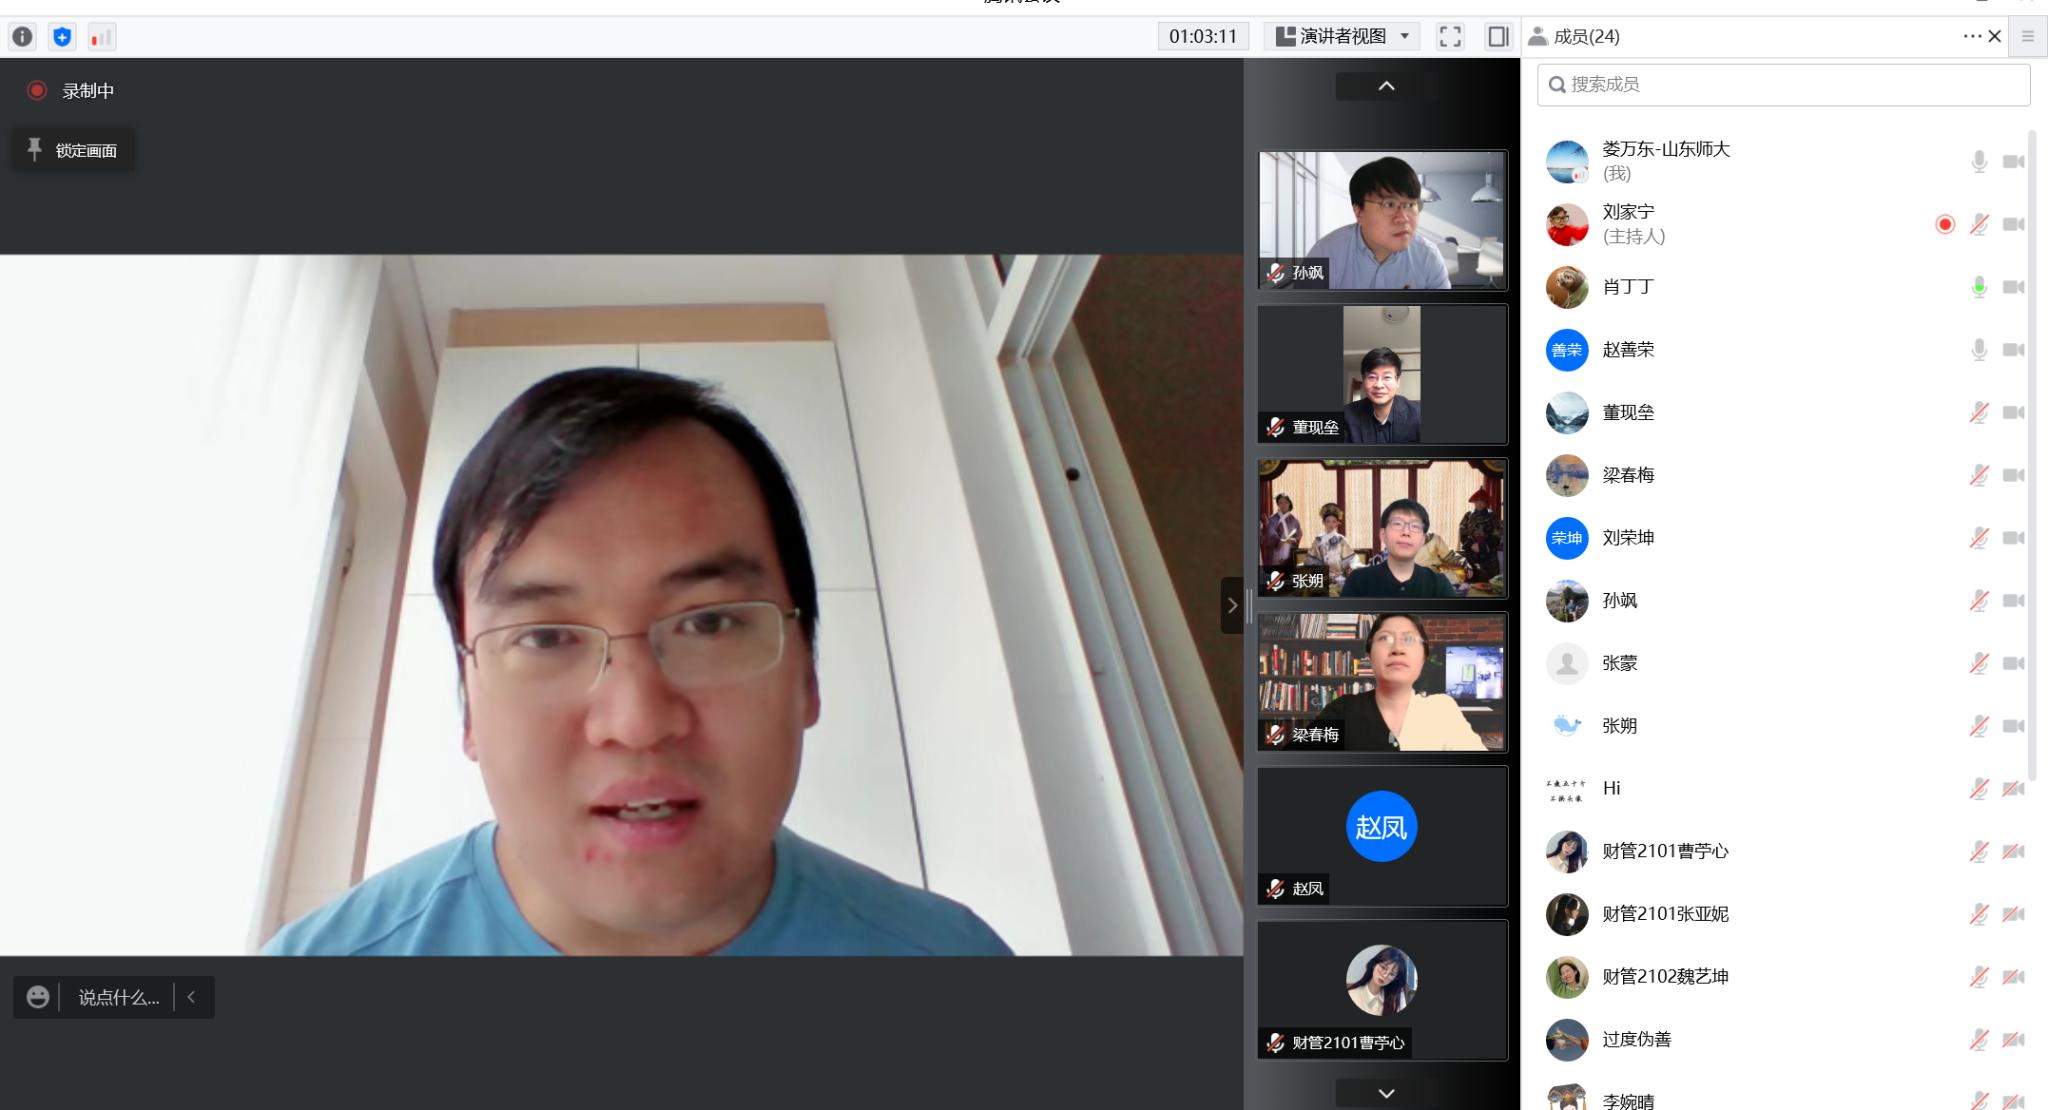This screenshot has height=1110, width=2048.
Task: Open the emoji reaction icon
Action: tap(38, 997)
